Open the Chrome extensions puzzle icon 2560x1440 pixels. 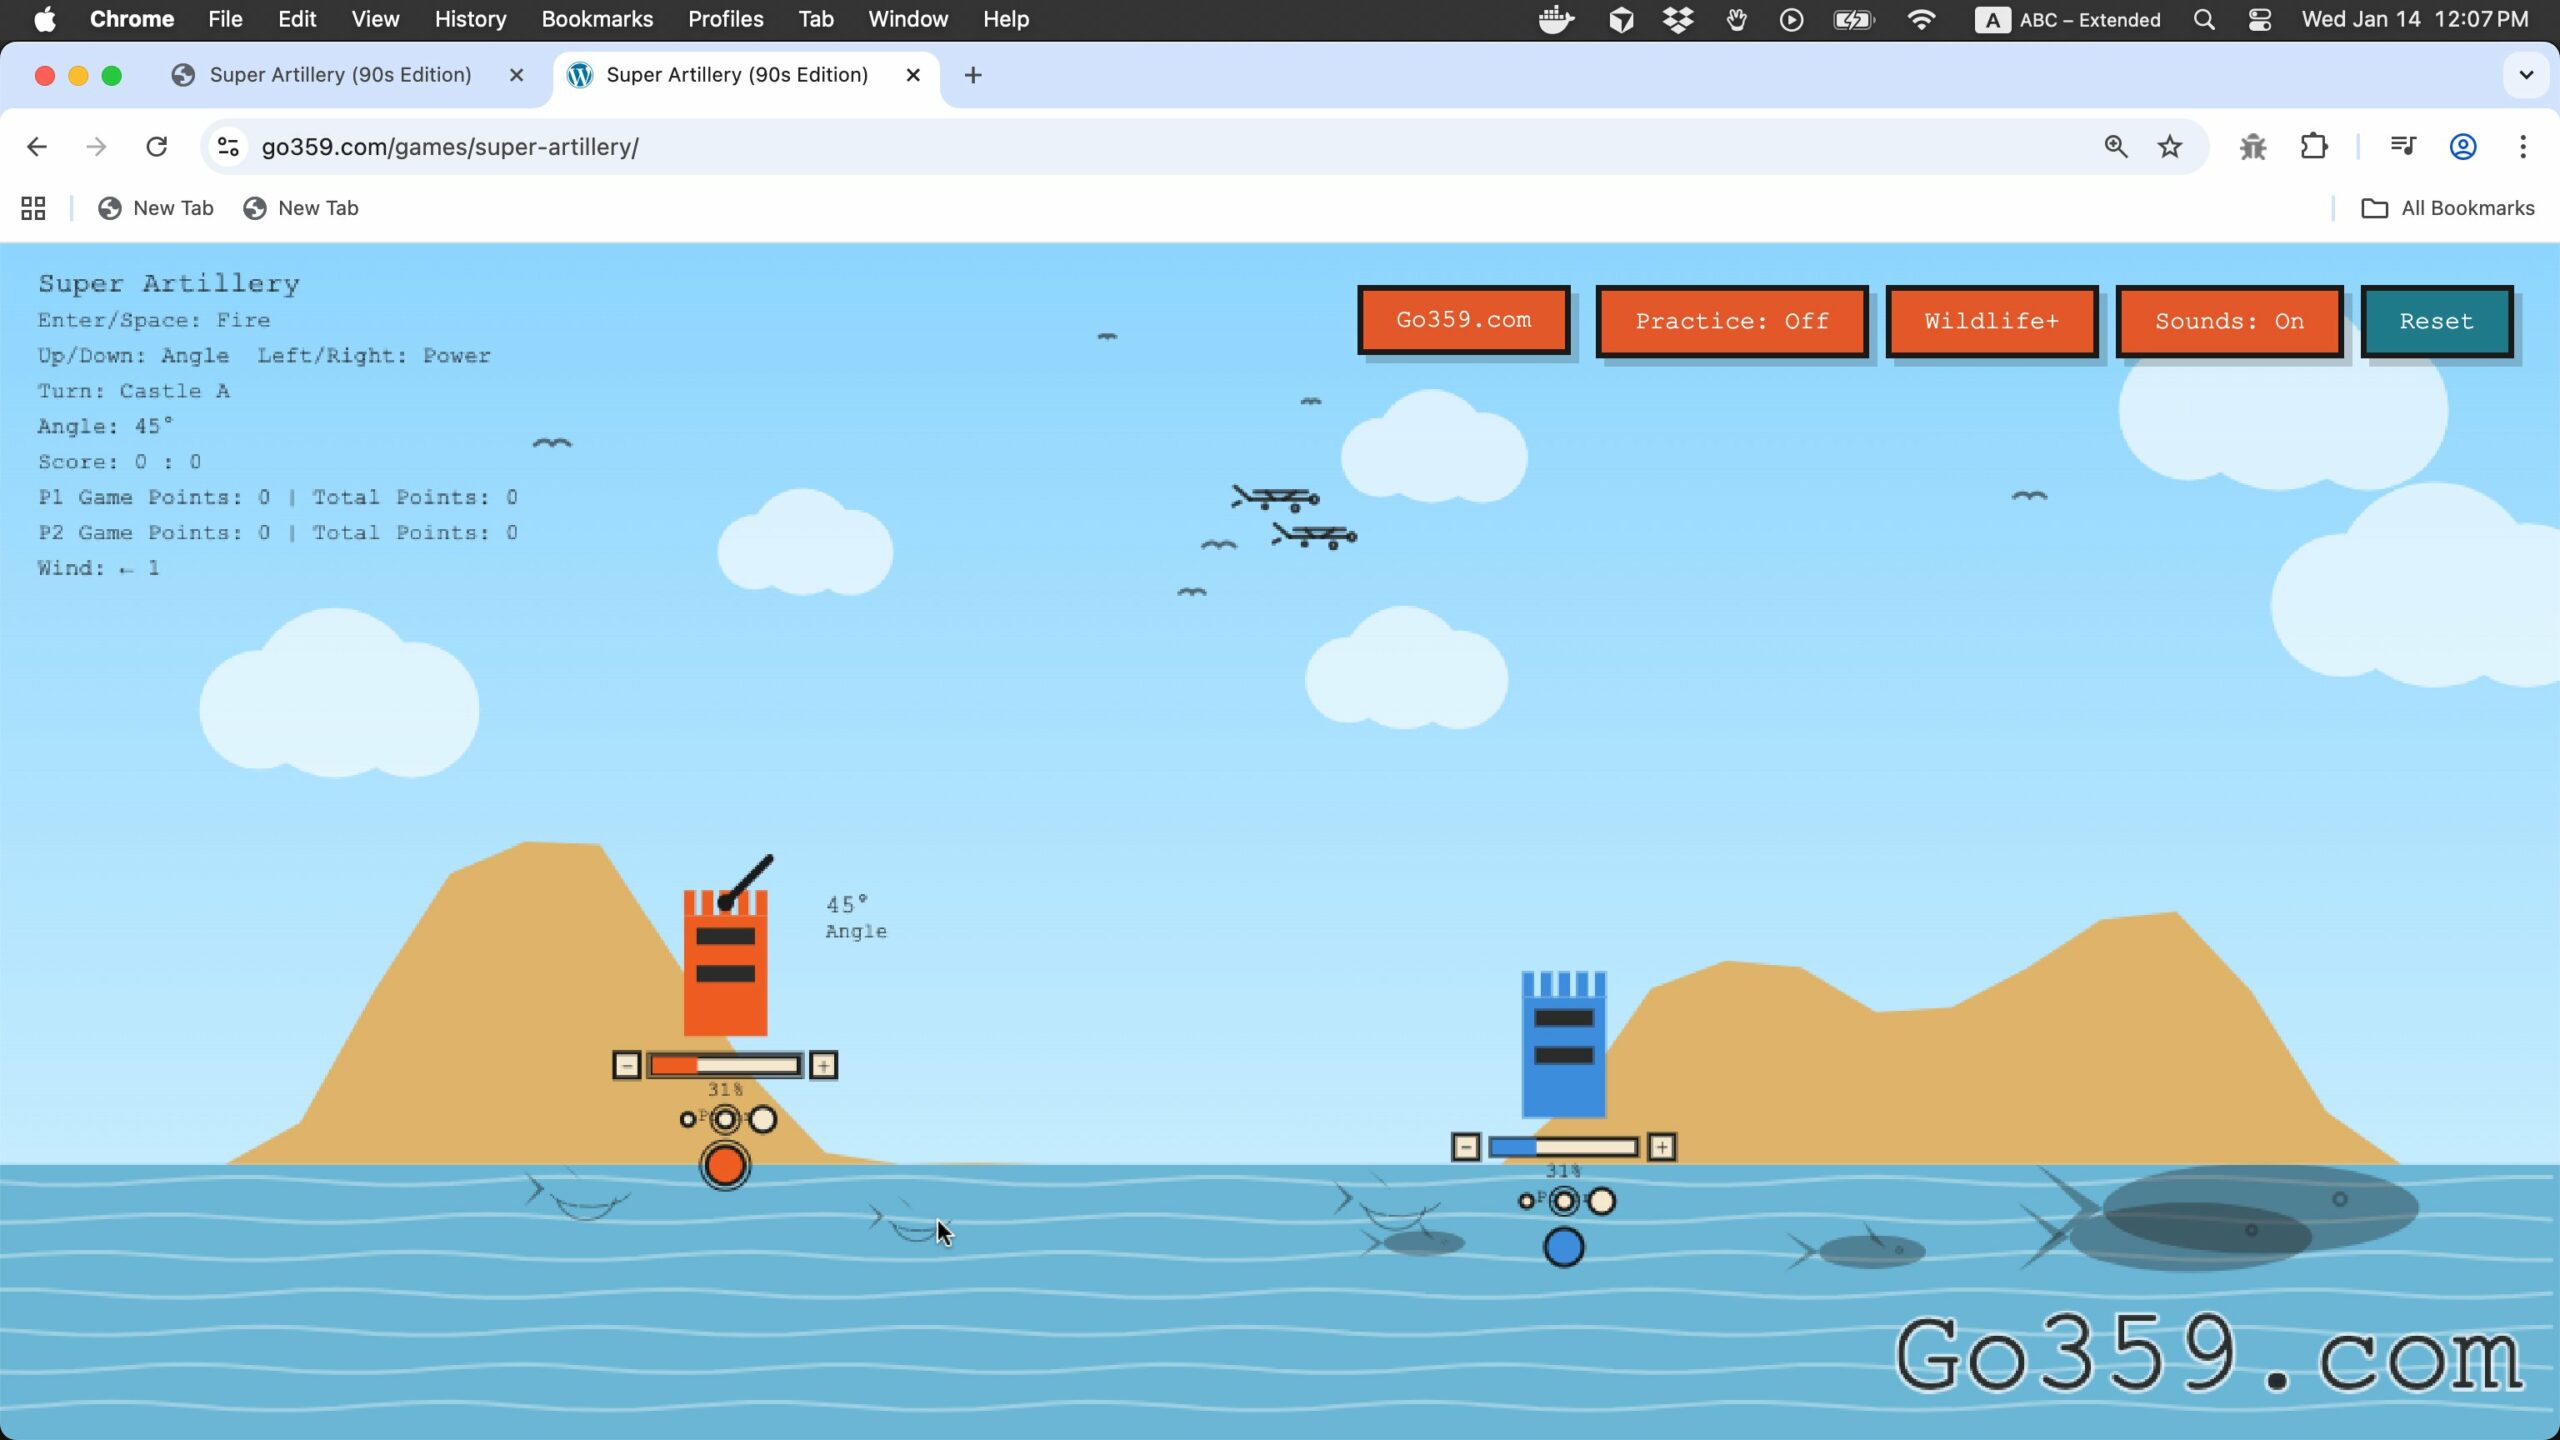(2313, 147)
